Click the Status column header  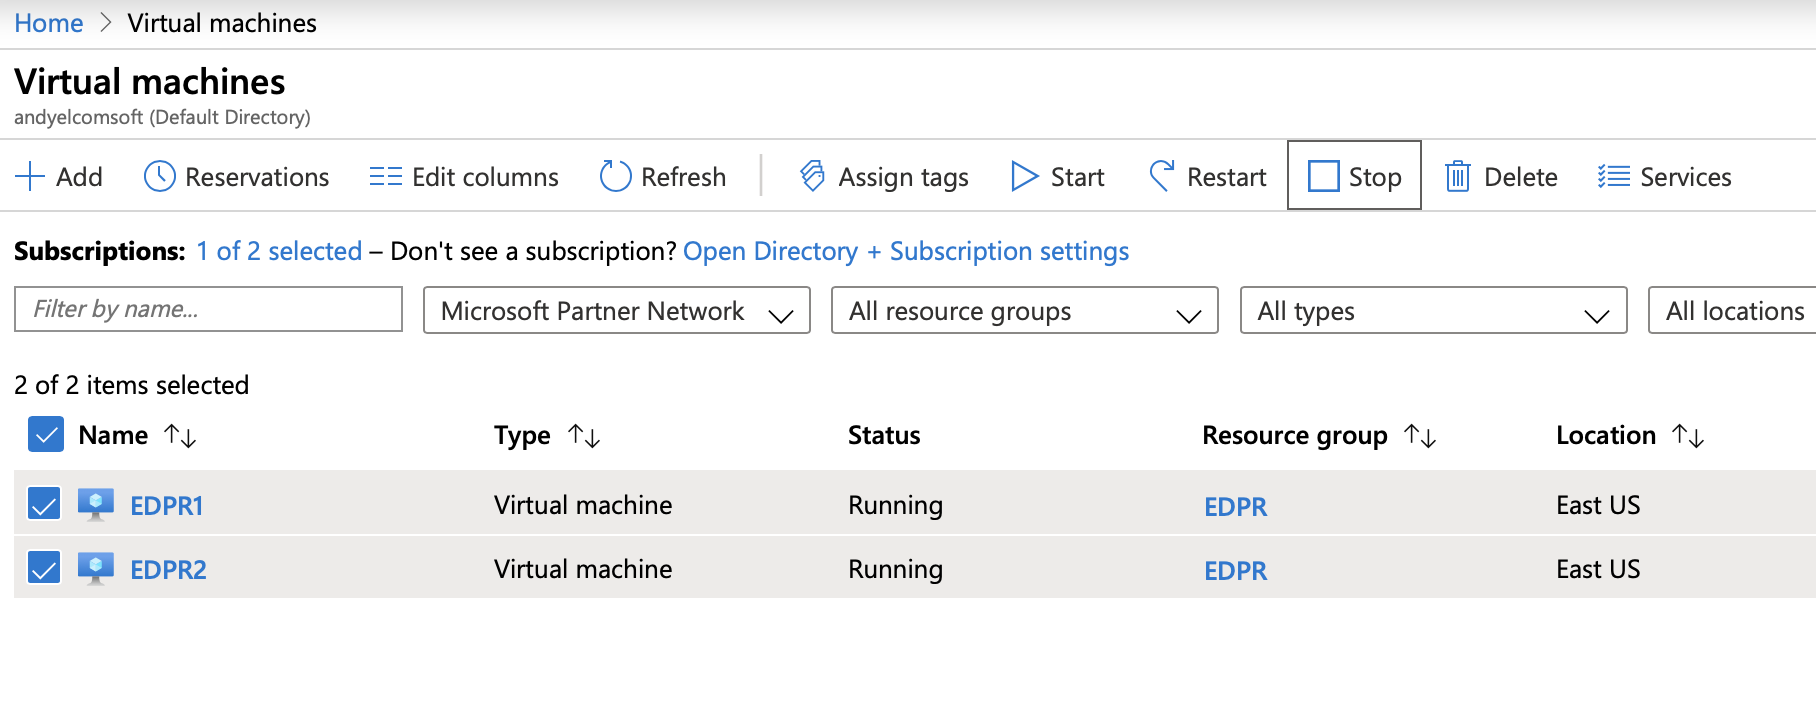point(884,435)
